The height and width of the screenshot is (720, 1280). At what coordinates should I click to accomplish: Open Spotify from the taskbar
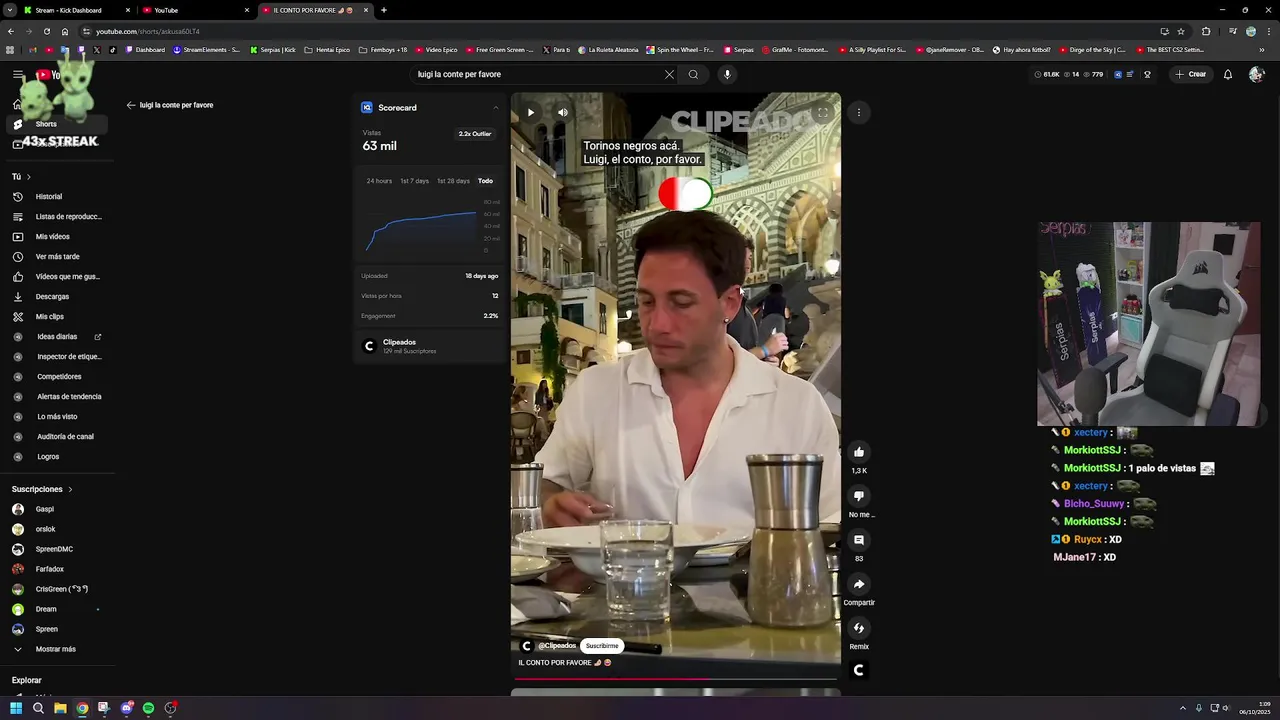click(x=148, y=708)
